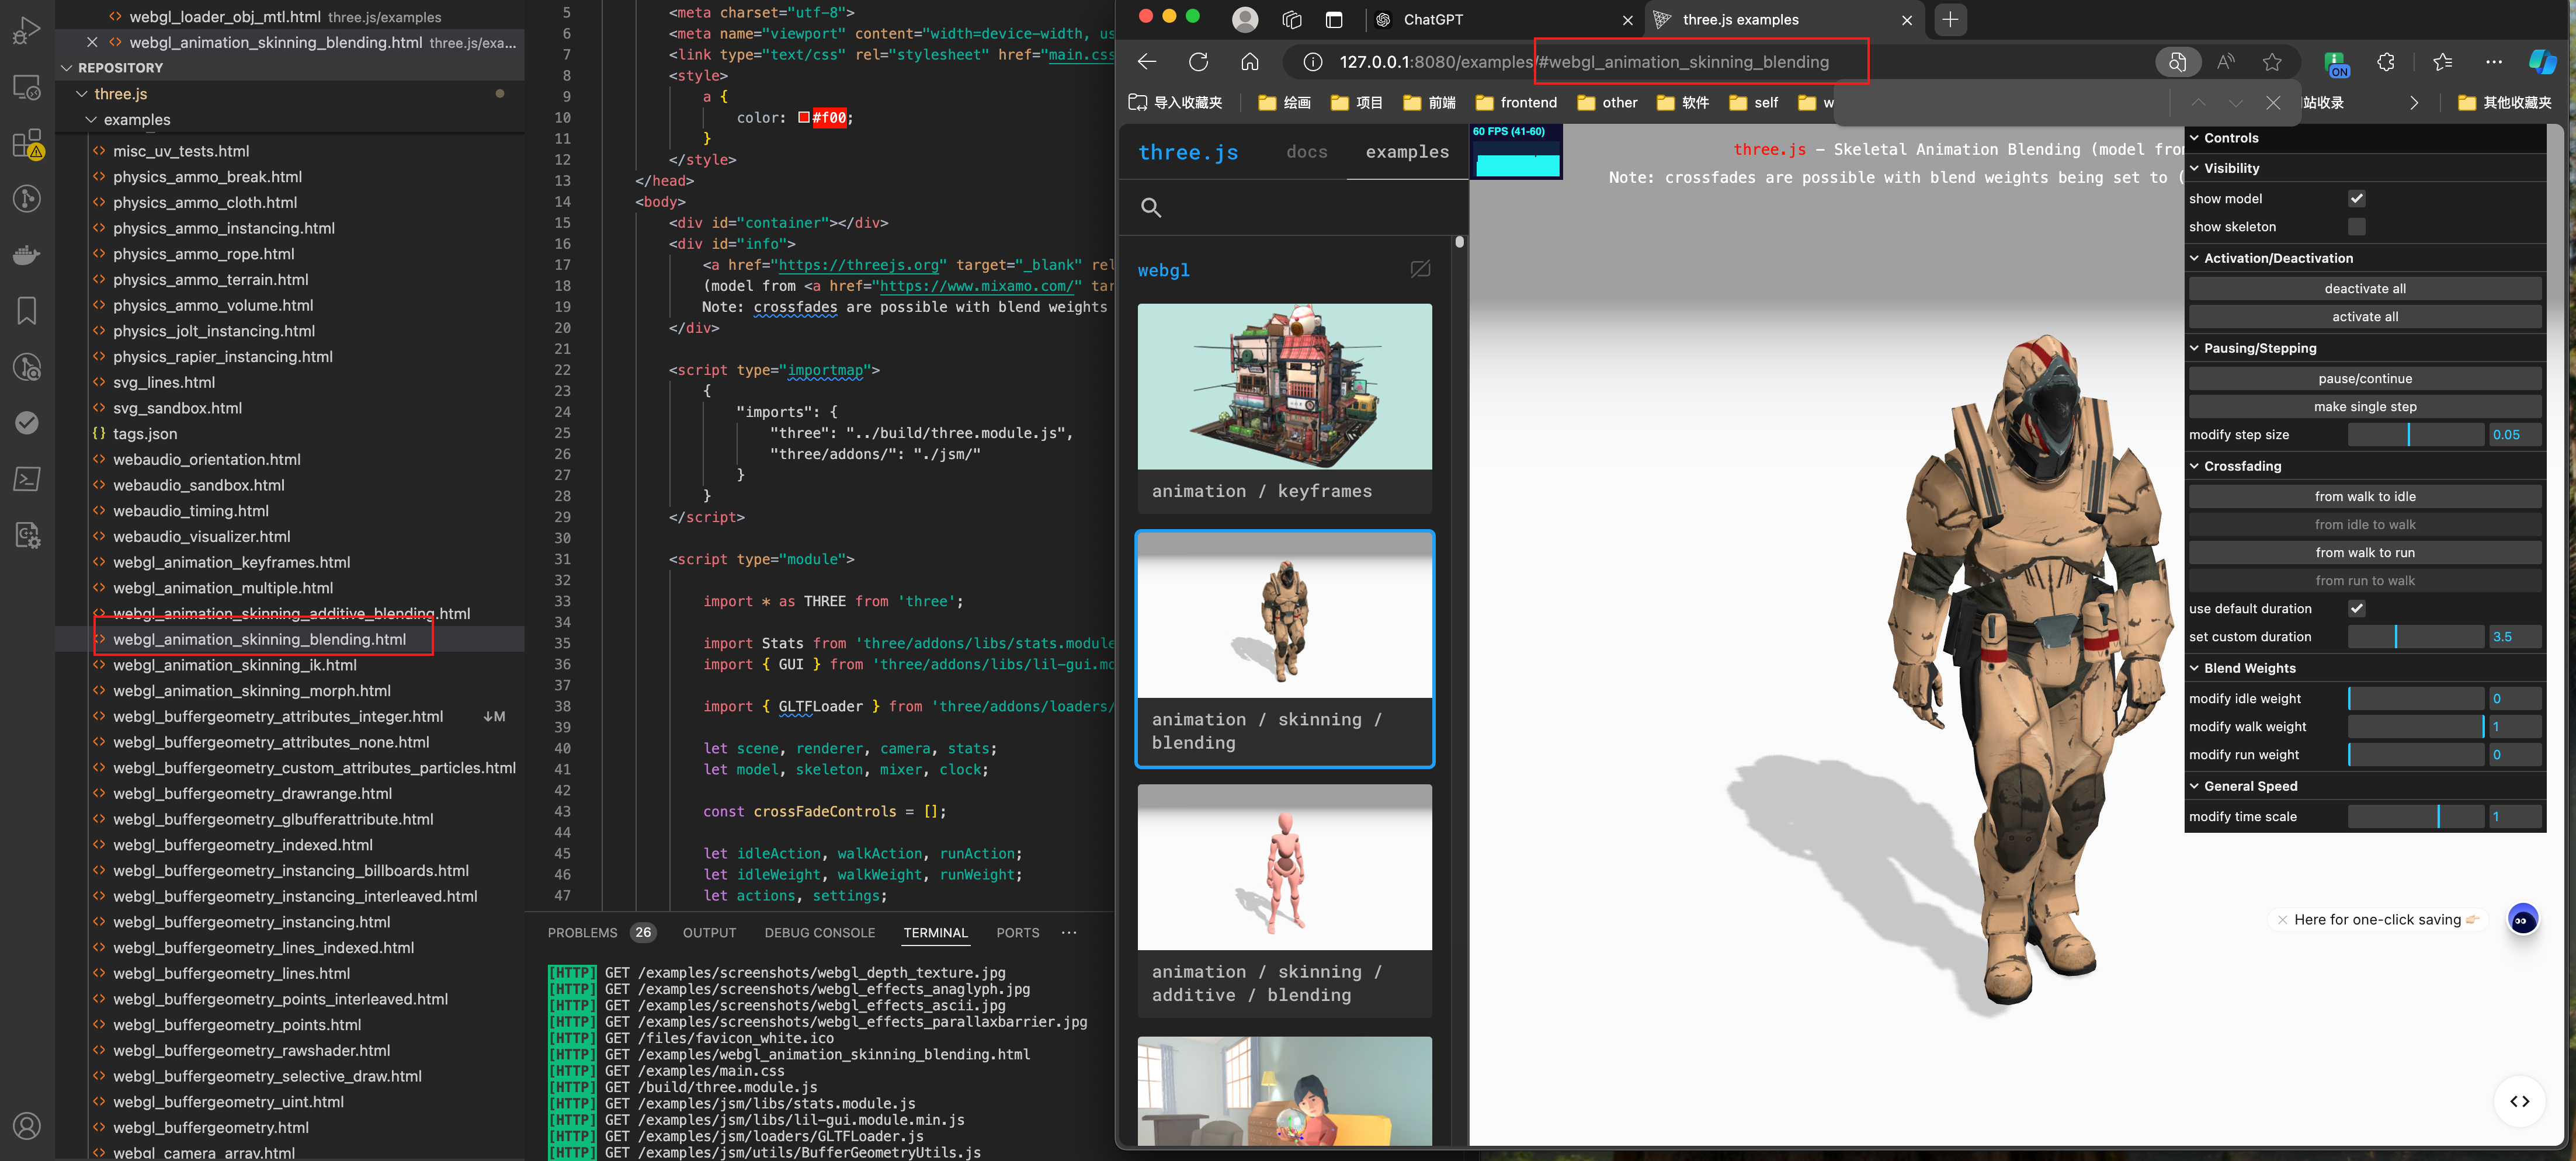Collapse REPOSITORY section in explorer
The width and height of the screenshot is (2576, 1161).
tap(120, 68)
